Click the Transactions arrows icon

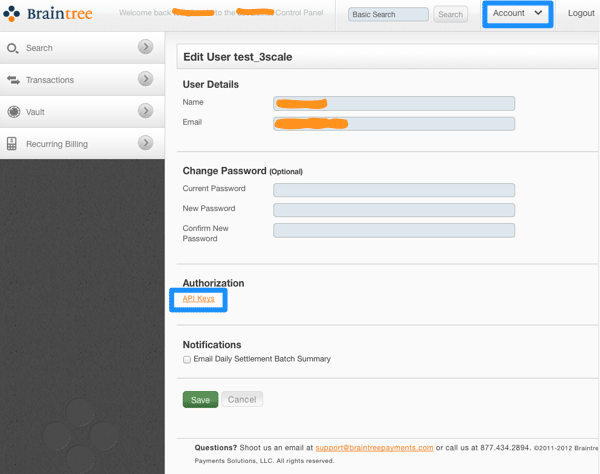coord(13,80)
